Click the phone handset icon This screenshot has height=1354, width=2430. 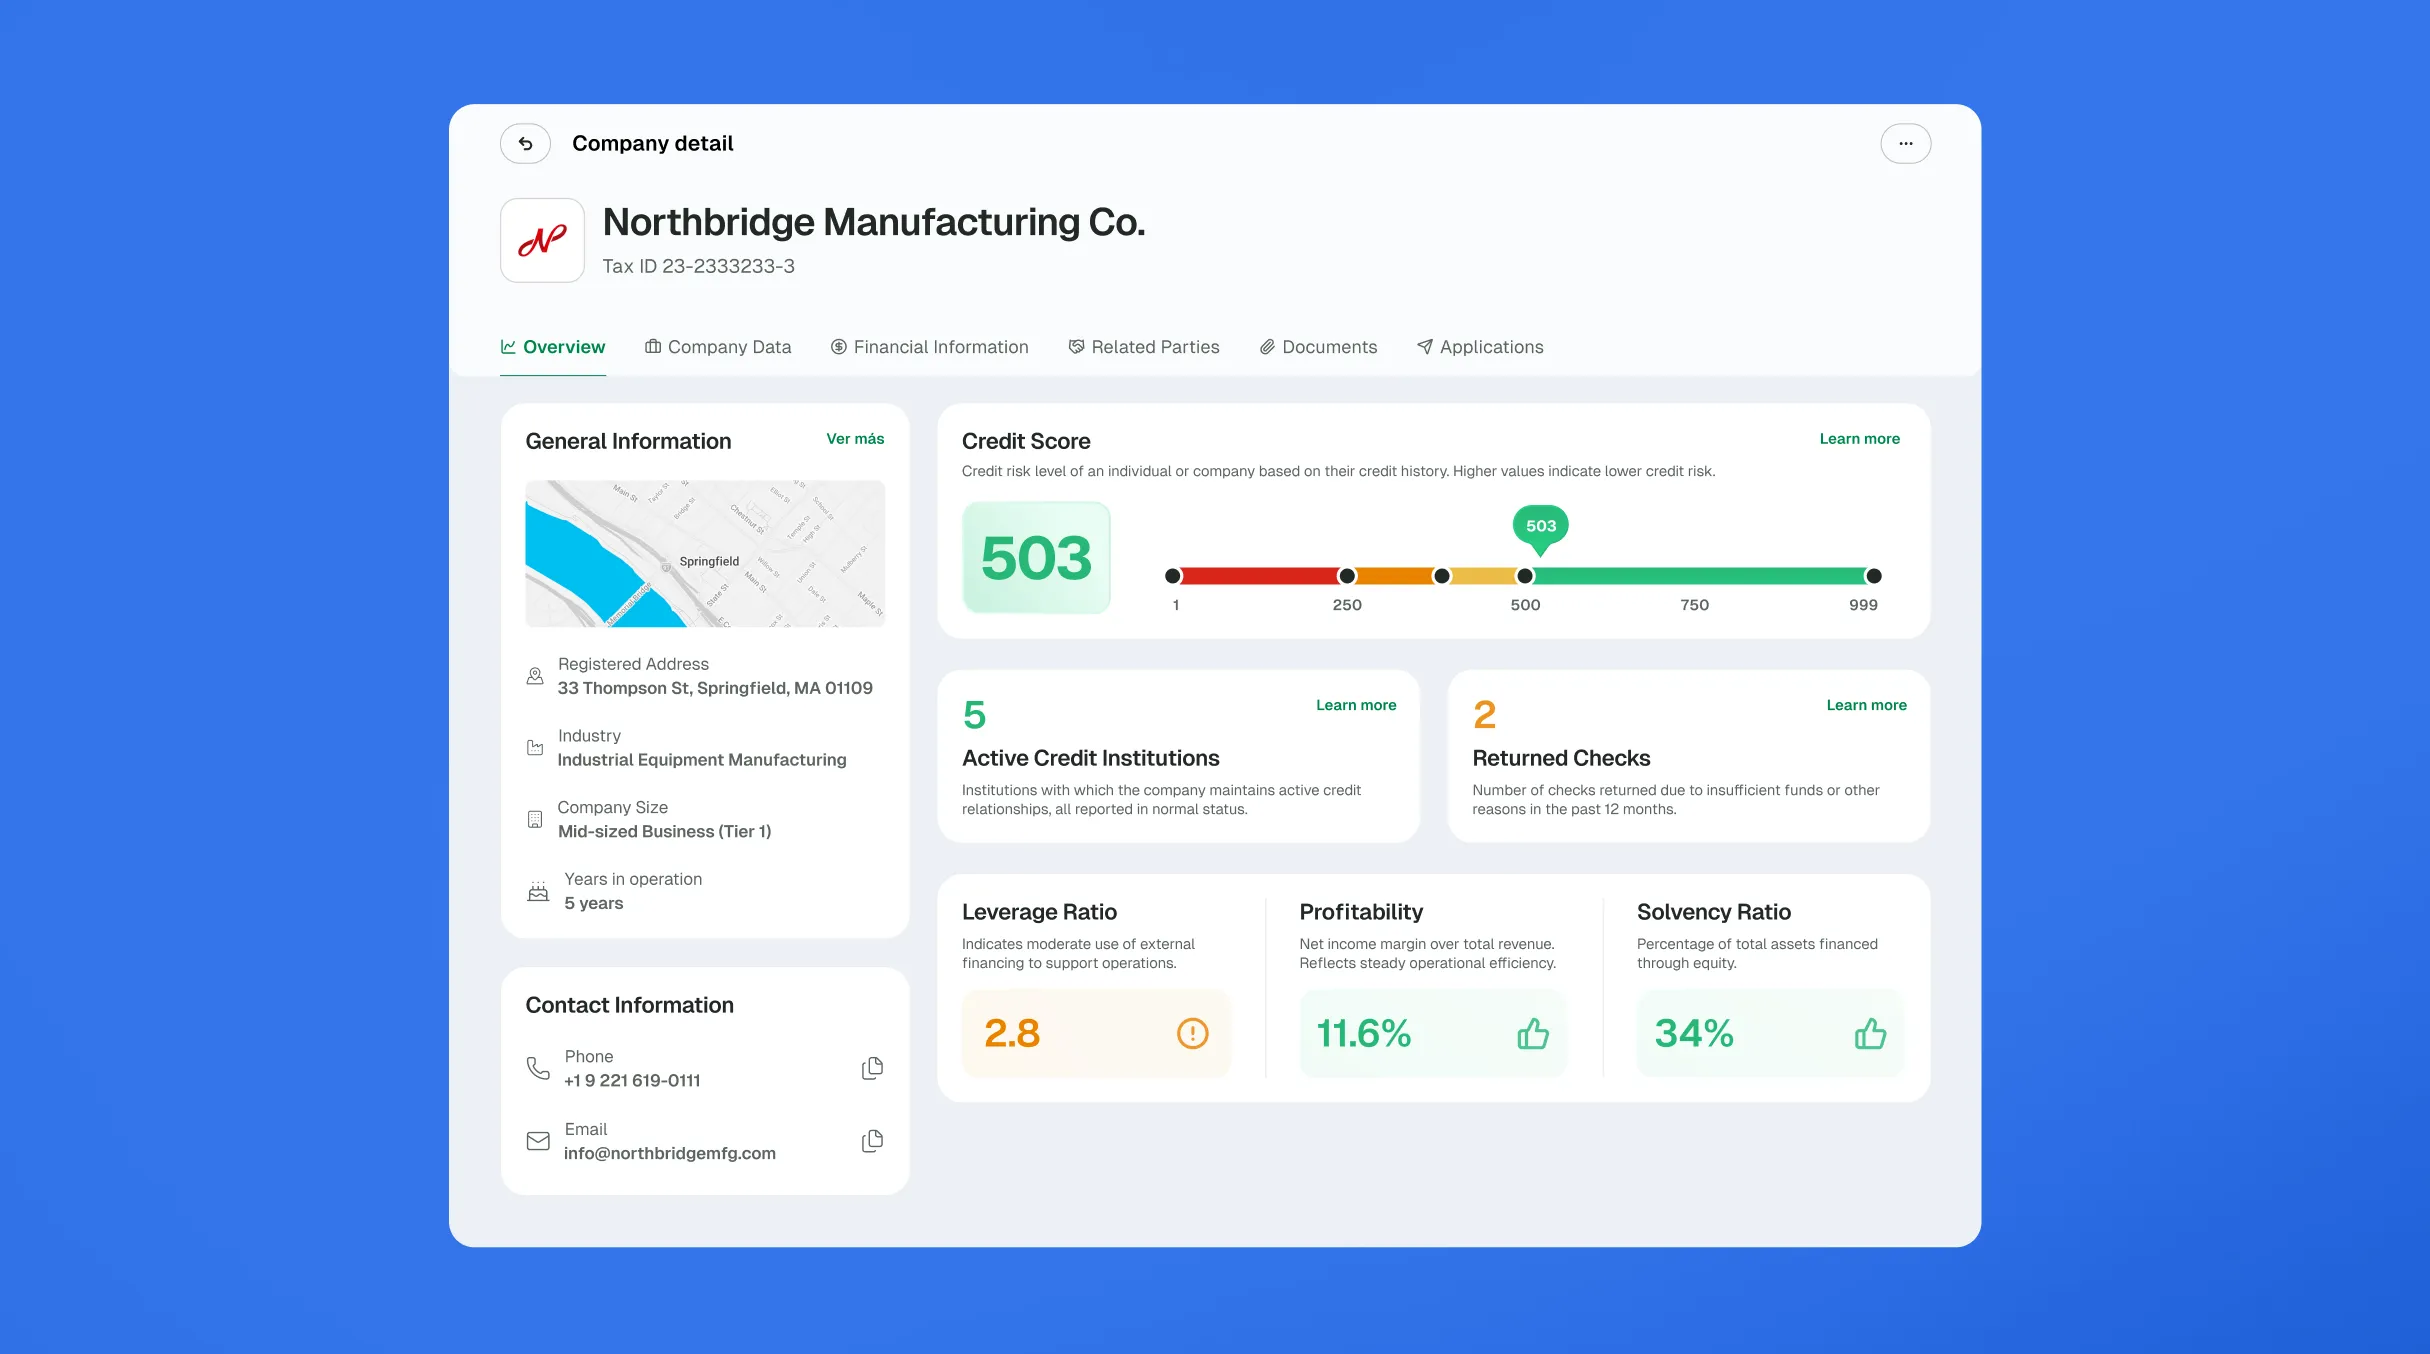[x=538, y=1068]
